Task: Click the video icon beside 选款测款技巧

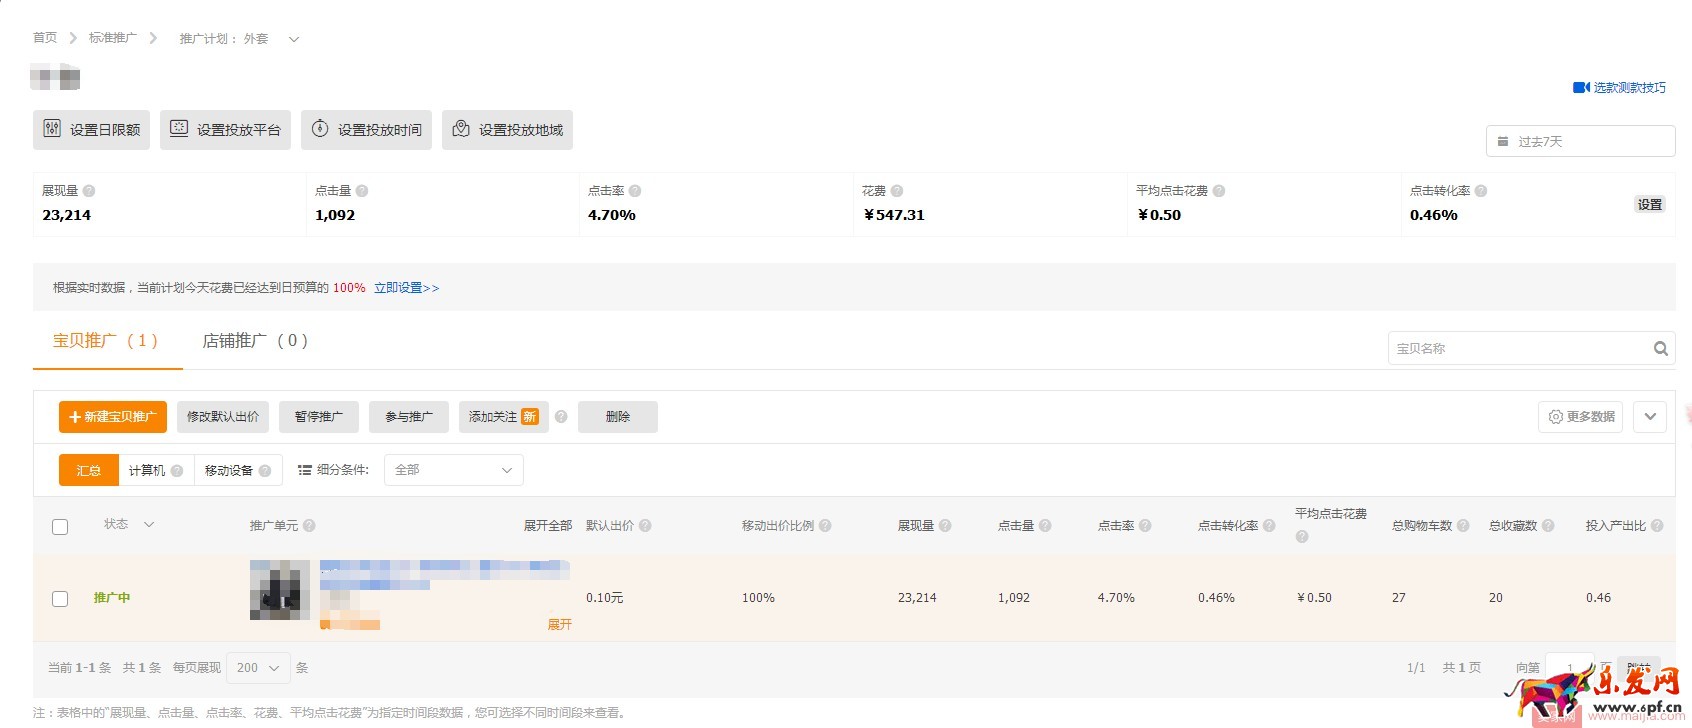Action: [1581, 88]
